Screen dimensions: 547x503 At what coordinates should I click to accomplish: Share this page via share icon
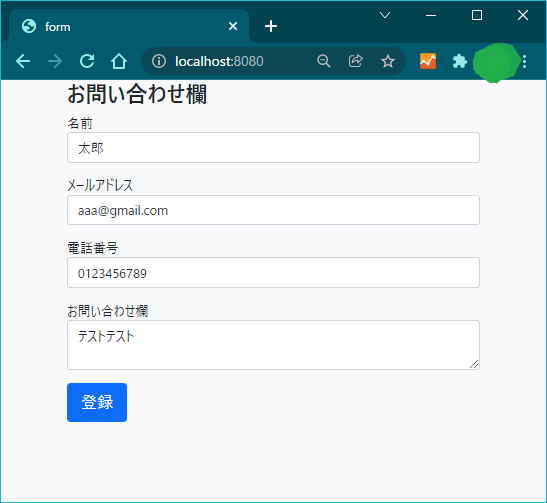pos(355,61)
